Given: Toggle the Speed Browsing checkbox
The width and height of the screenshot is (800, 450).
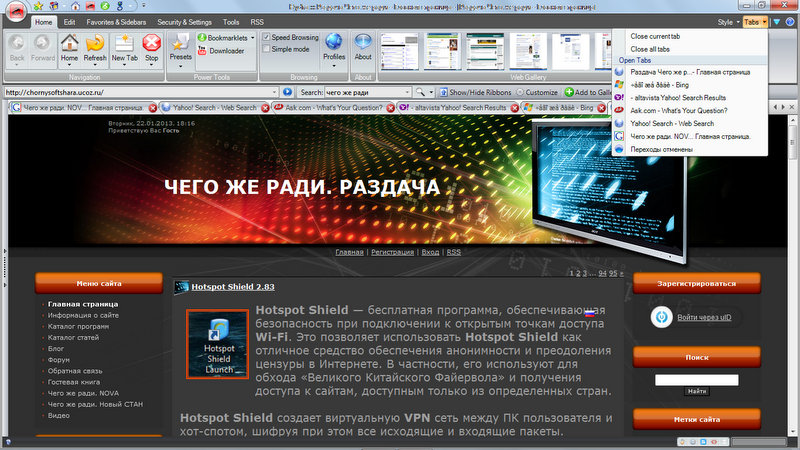Looking at the screenshot, I should pyautogui.click(x=266, y=37).
